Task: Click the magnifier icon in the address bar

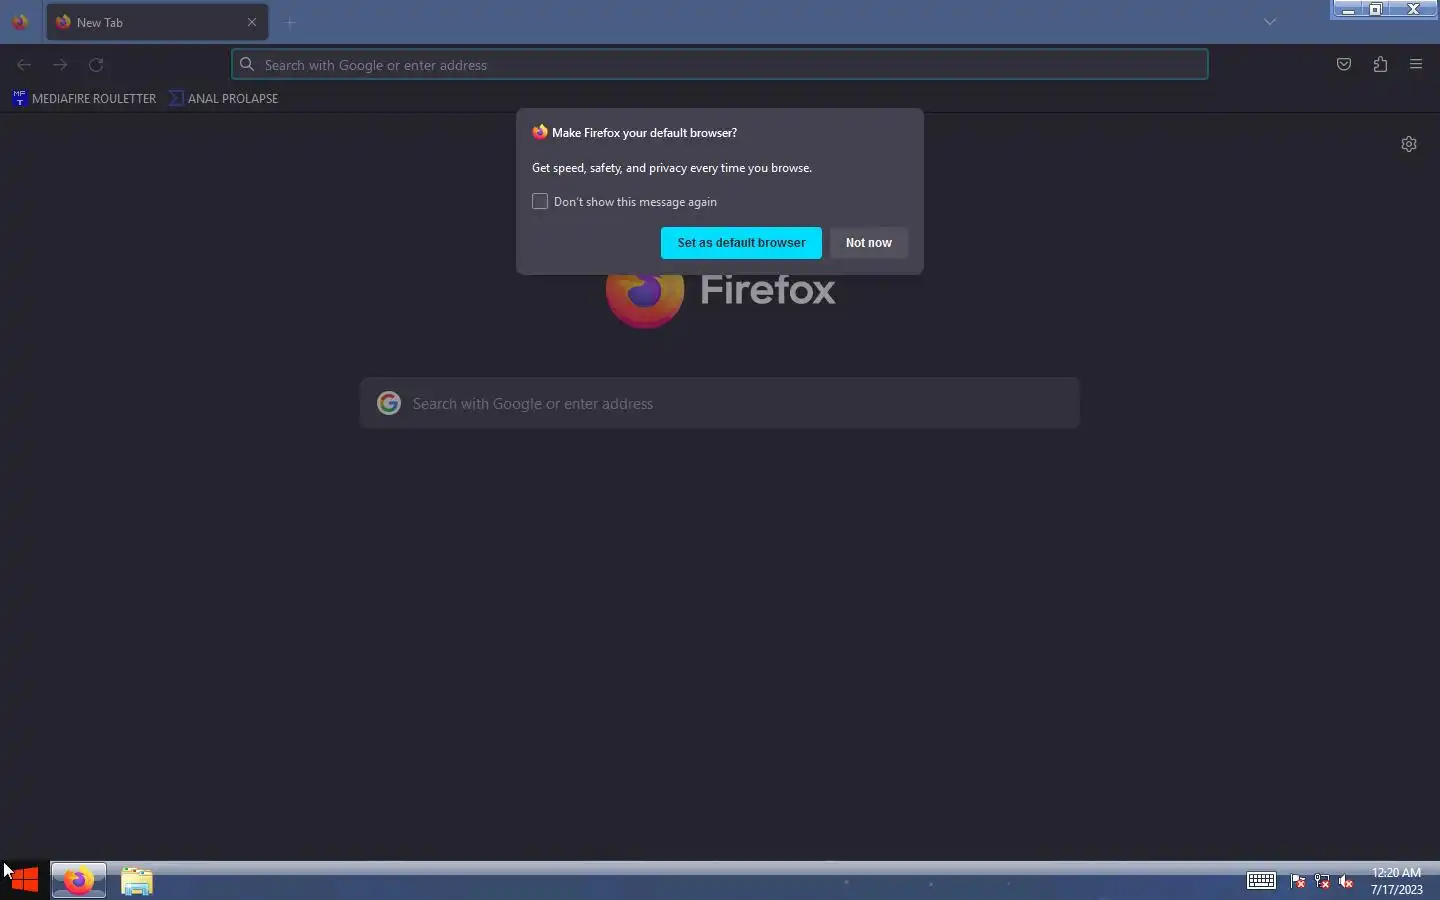Action: [247, 65]
